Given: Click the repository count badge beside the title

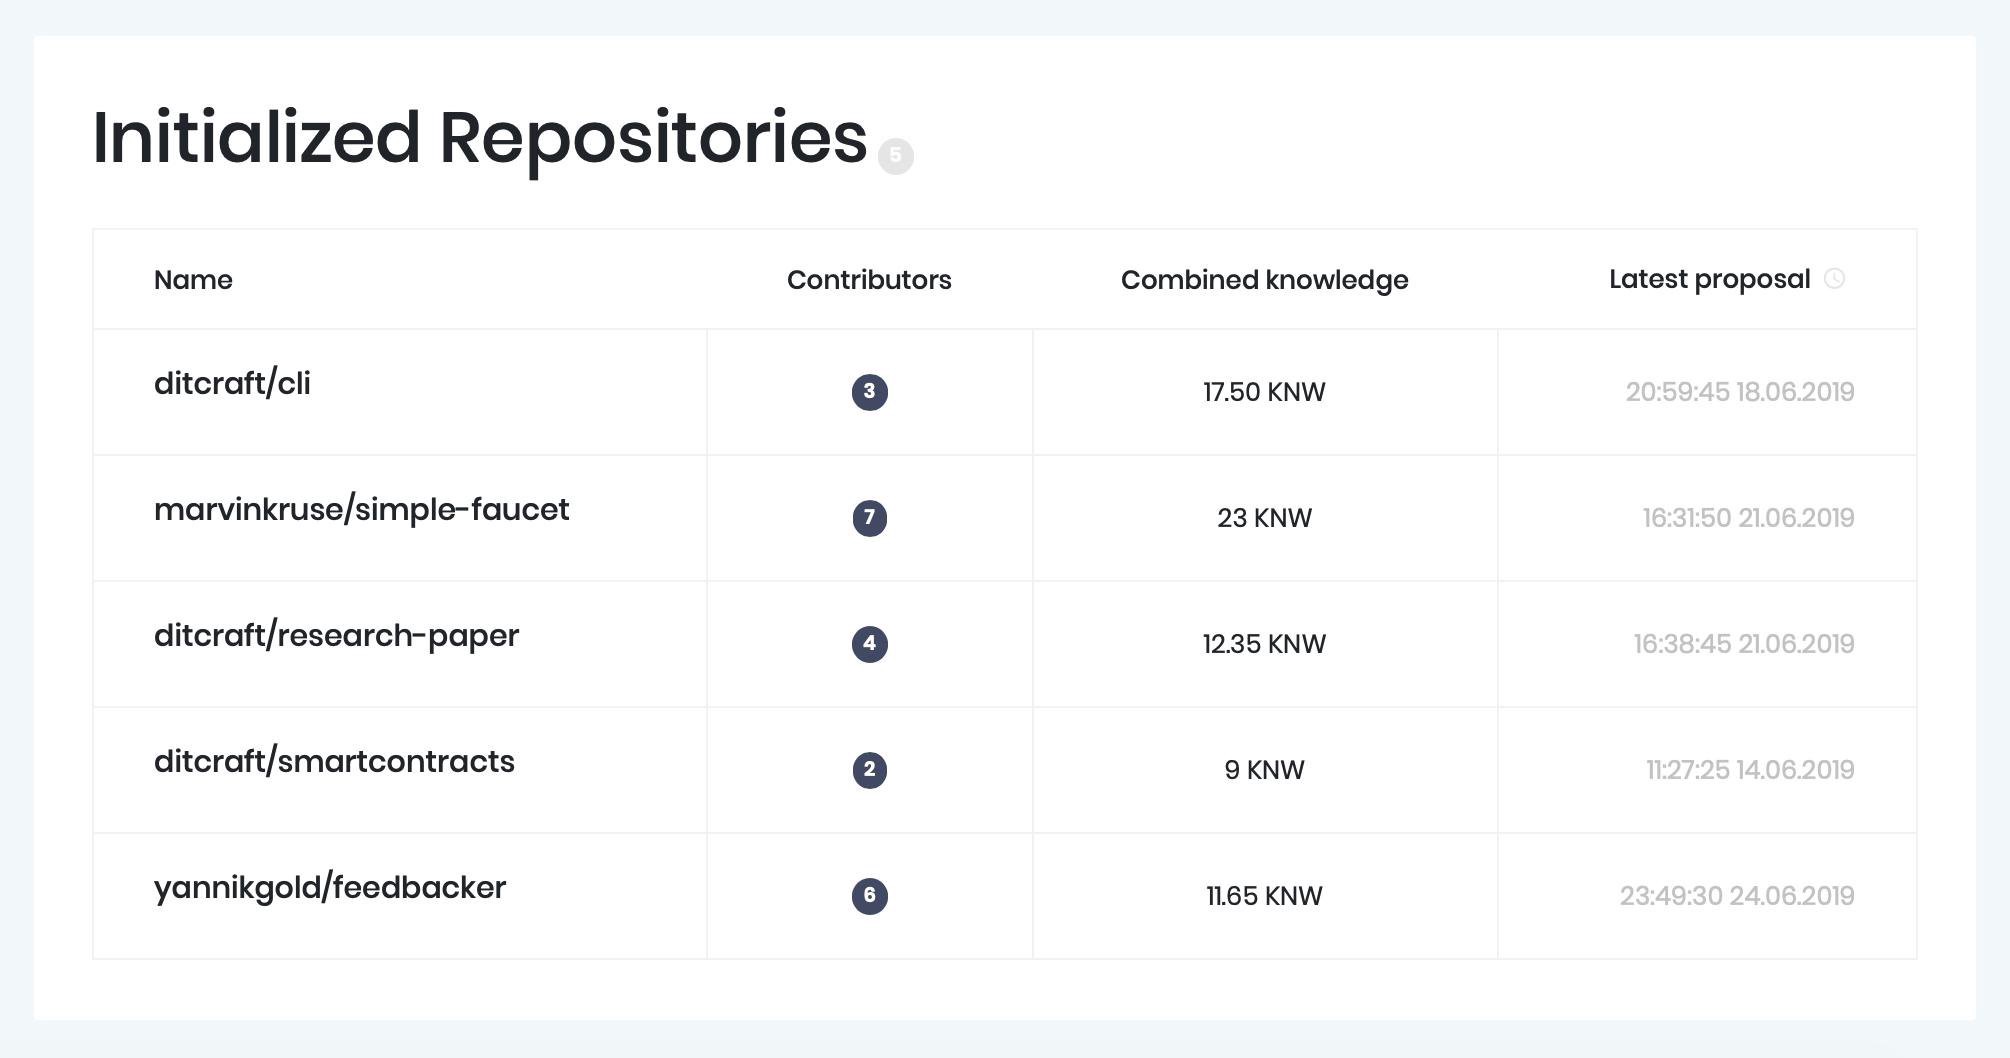Looking at the screenshot, I should (x=895, y=156).
